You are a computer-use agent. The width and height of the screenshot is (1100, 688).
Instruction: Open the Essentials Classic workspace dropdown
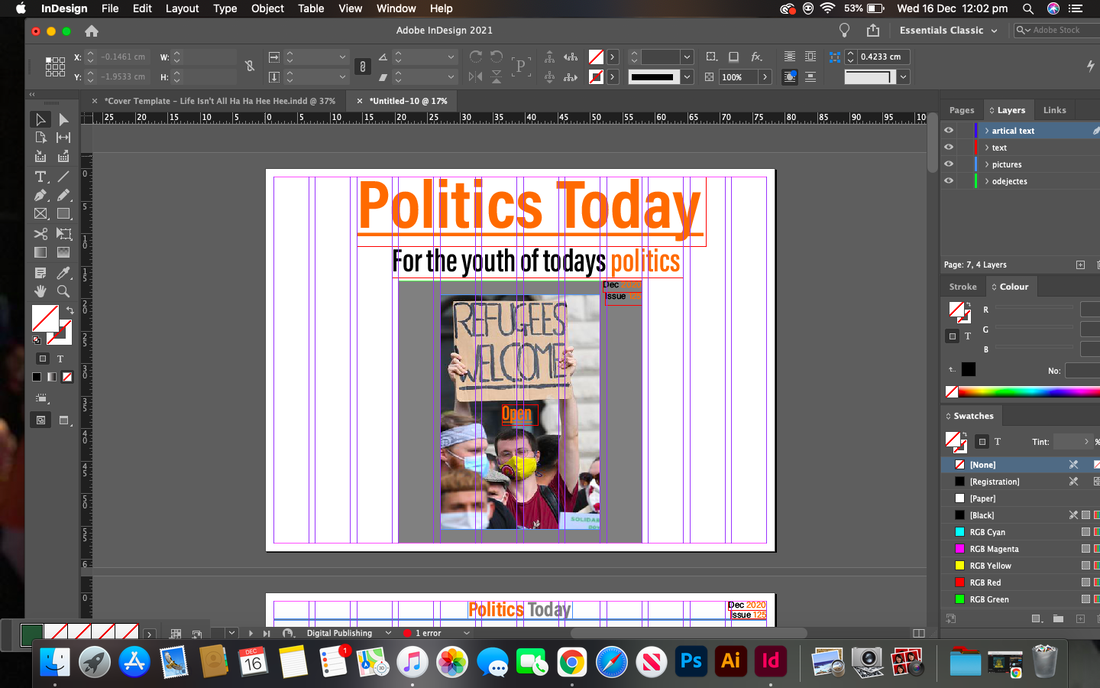(948, 30)
